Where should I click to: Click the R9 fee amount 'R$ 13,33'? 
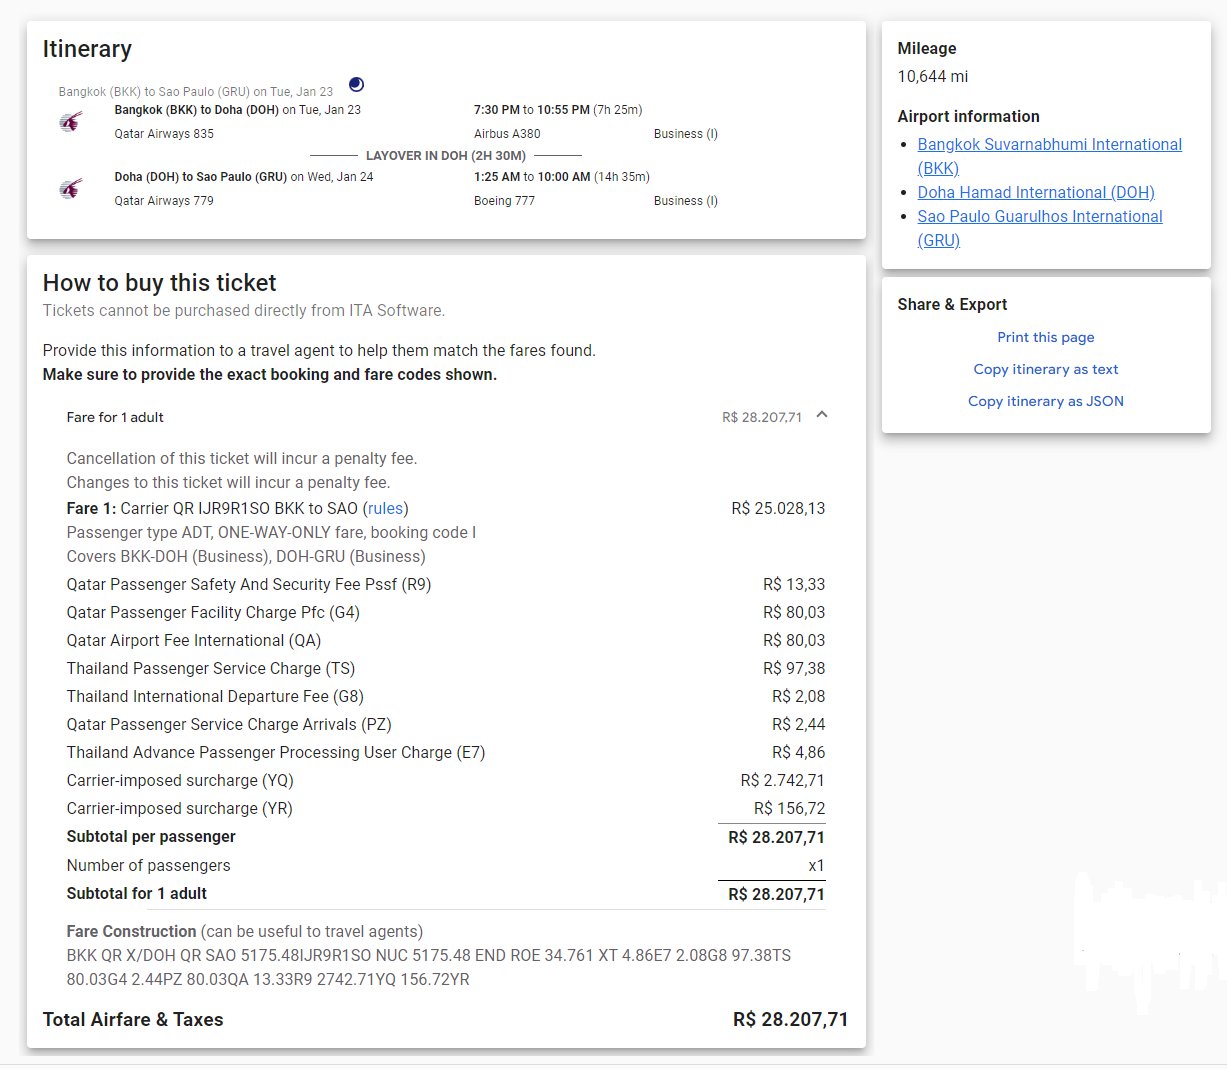pos(794,584)
